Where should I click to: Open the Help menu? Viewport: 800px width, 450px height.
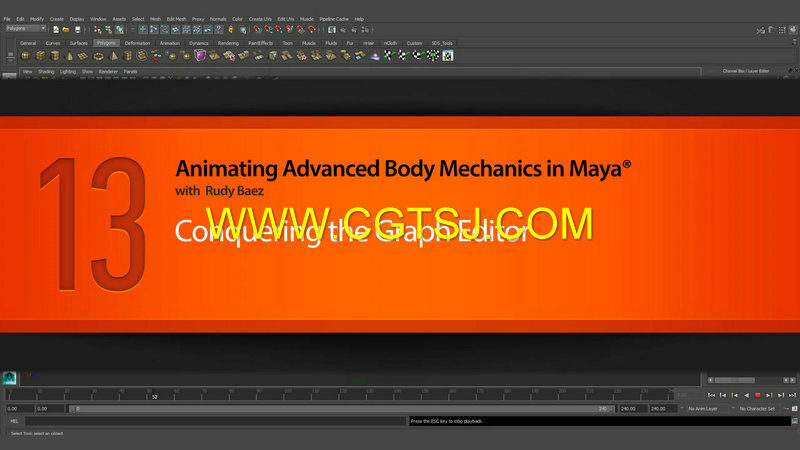tap(359, 19)
